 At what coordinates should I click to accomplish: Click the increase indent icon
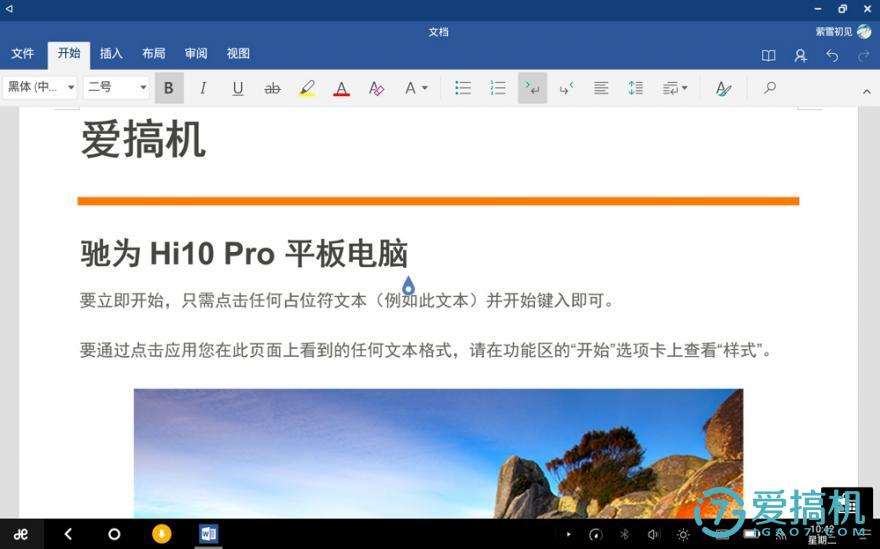567,88
